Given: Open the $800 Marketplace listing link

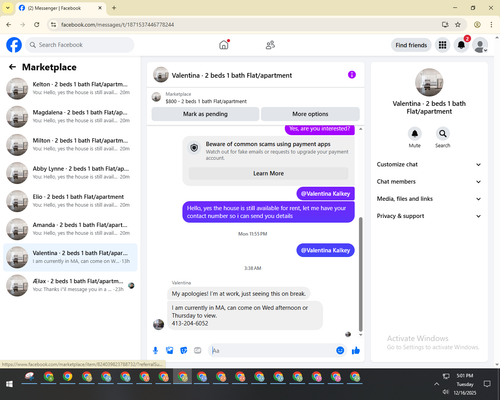Looking at the screenshot, I should click(206, 101).
